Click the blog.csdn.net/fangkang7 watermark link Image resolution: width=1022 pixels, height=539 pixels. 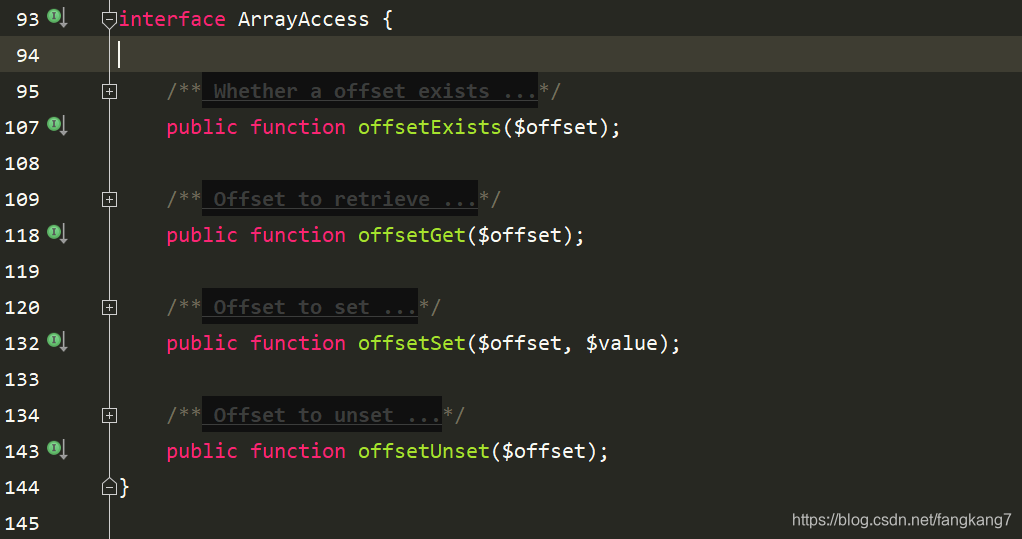[901, 520]
